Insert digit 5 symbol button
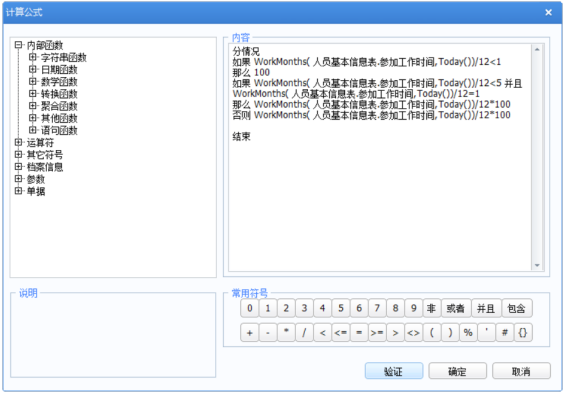The height and width of the screenshot is (394, 565). tap(341, 308)
